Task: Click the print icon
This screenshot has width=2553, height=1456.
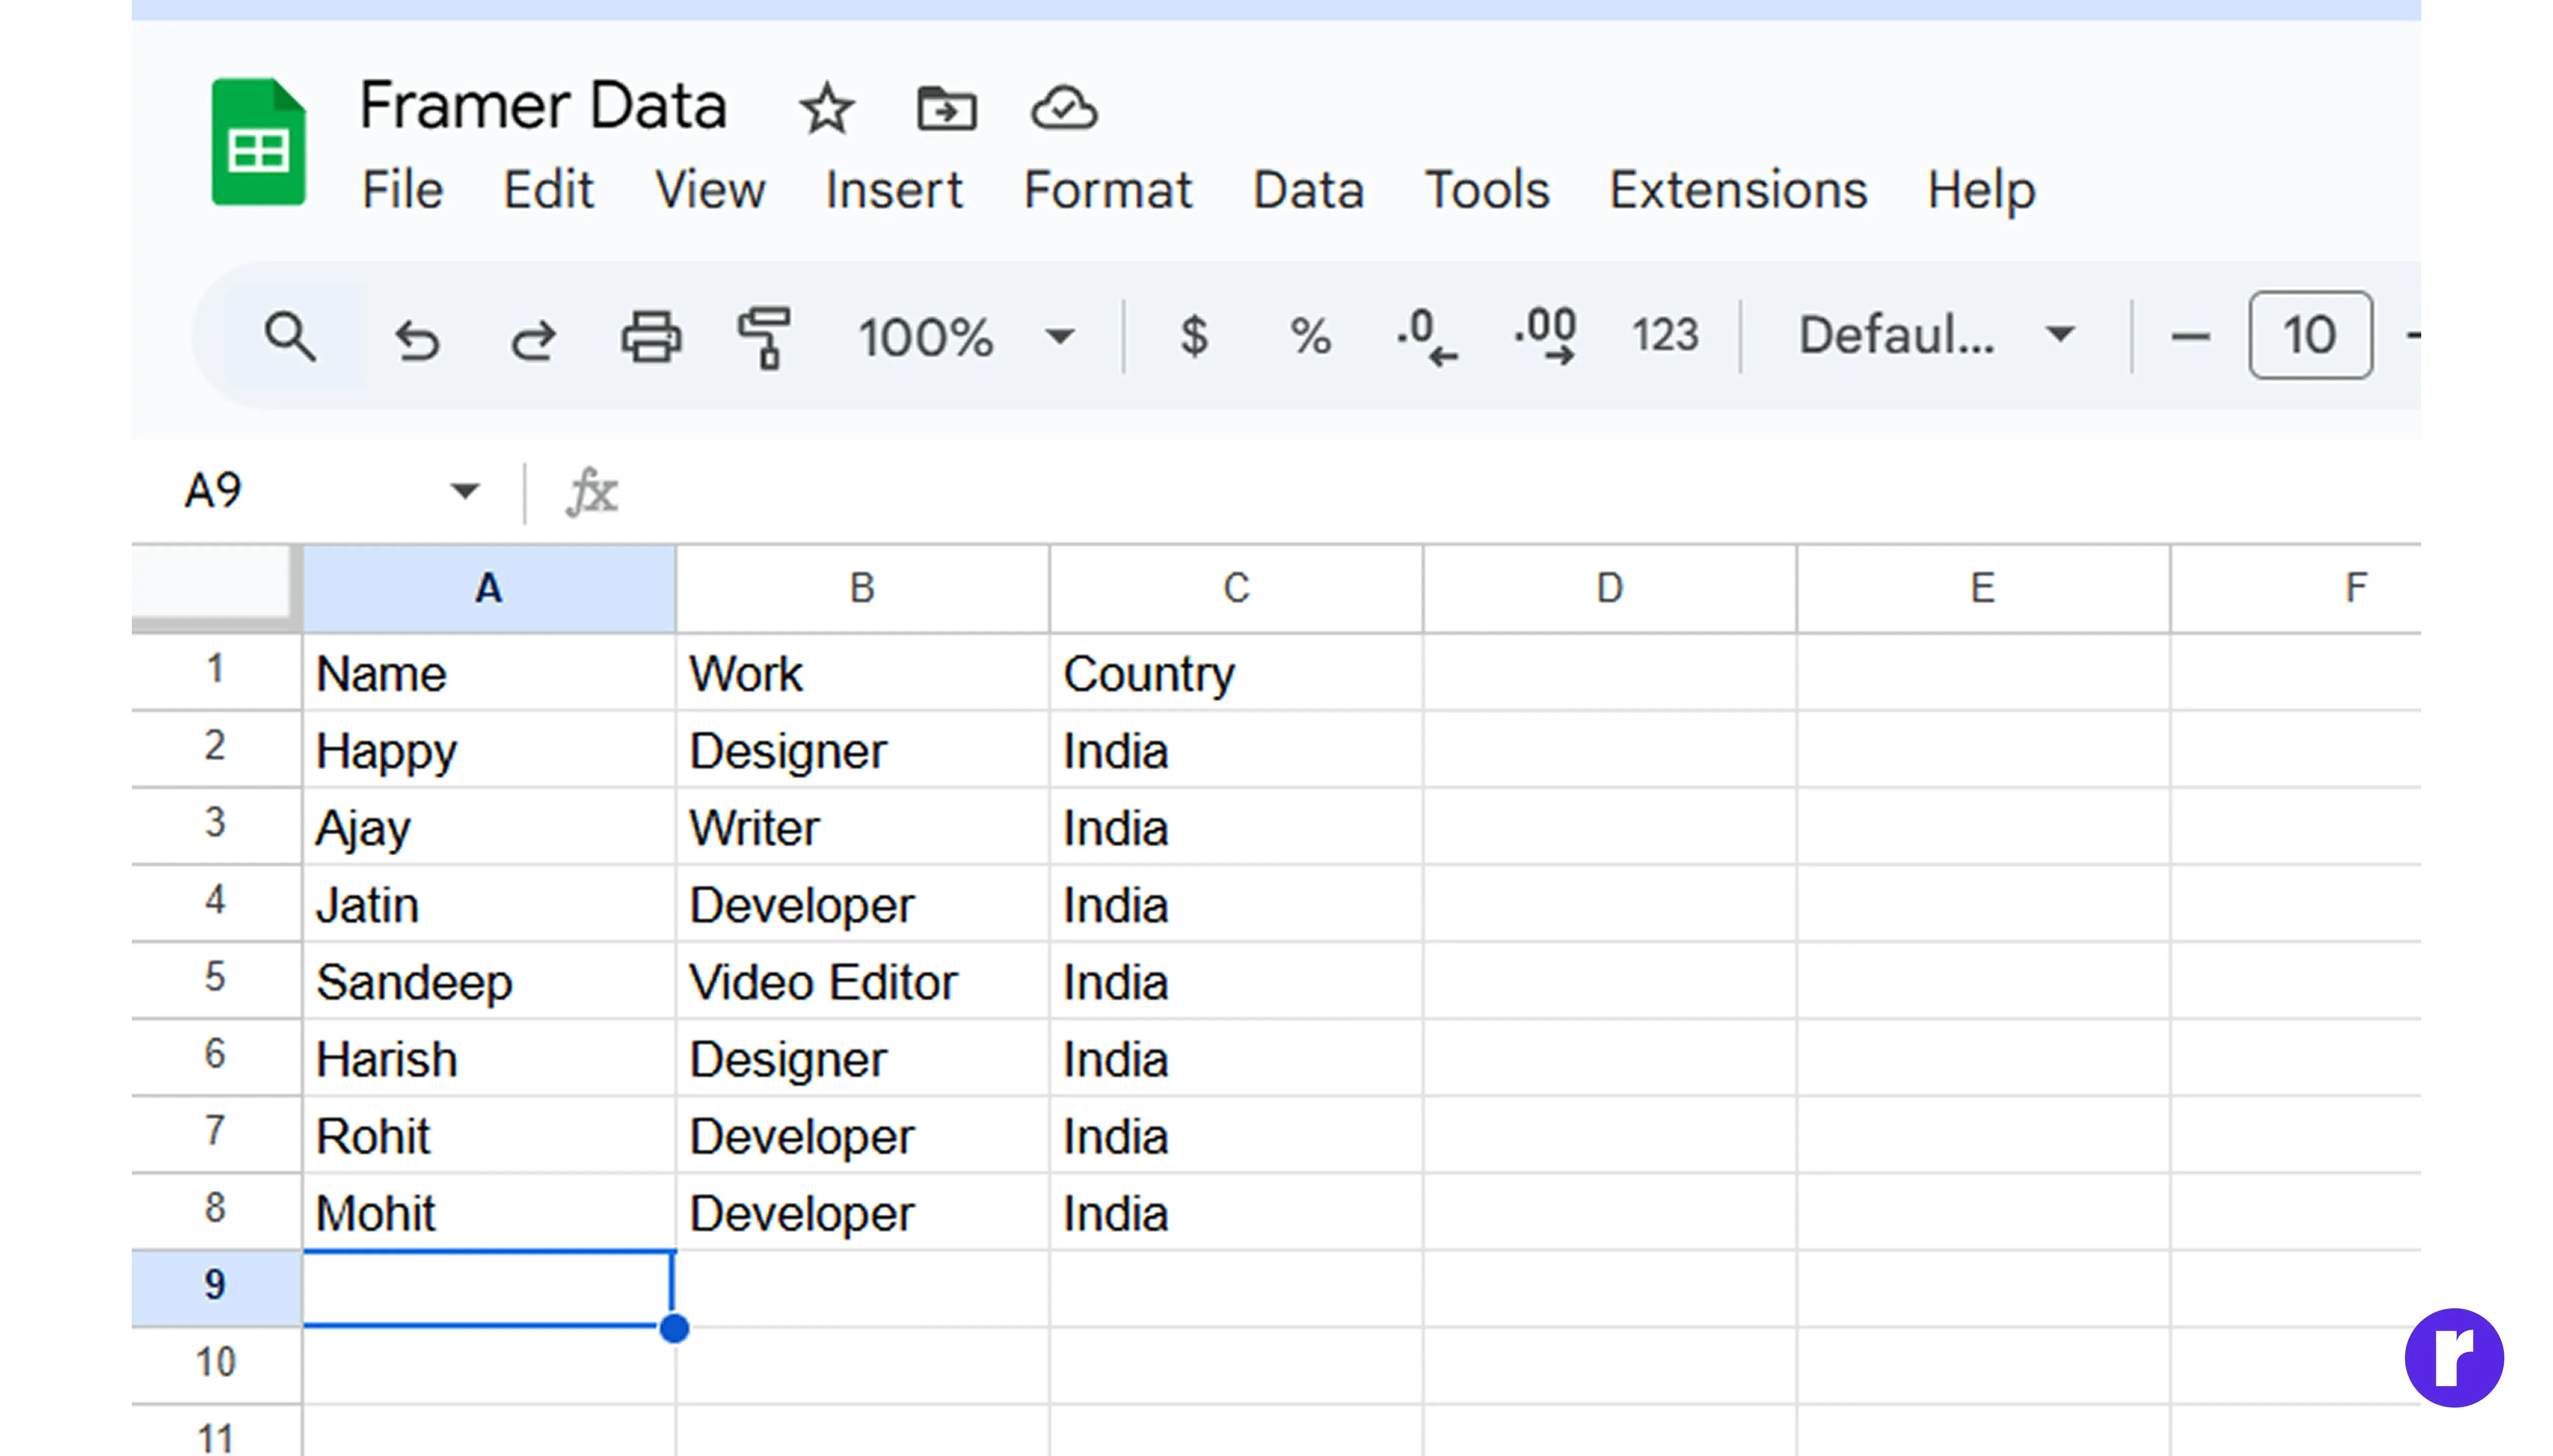Action: click(x=651, y=336)
